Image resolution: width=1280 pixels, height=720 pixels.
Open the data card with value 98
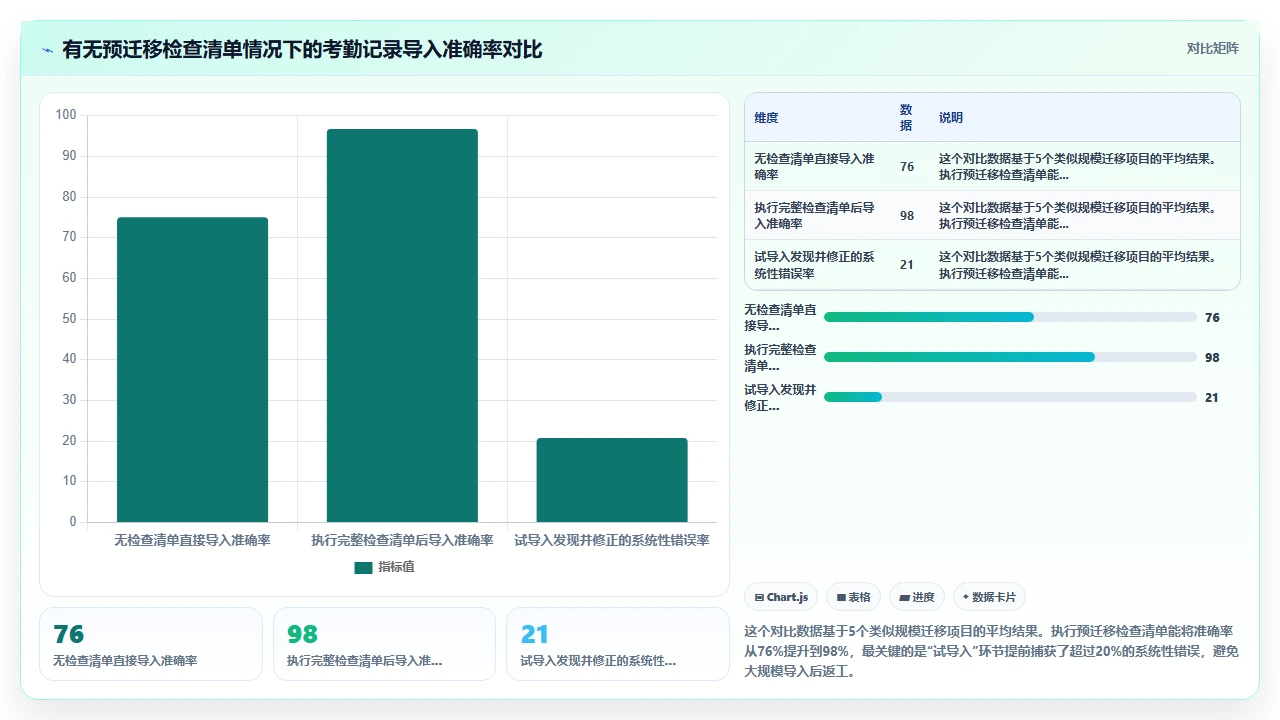(x=385, y=644)
